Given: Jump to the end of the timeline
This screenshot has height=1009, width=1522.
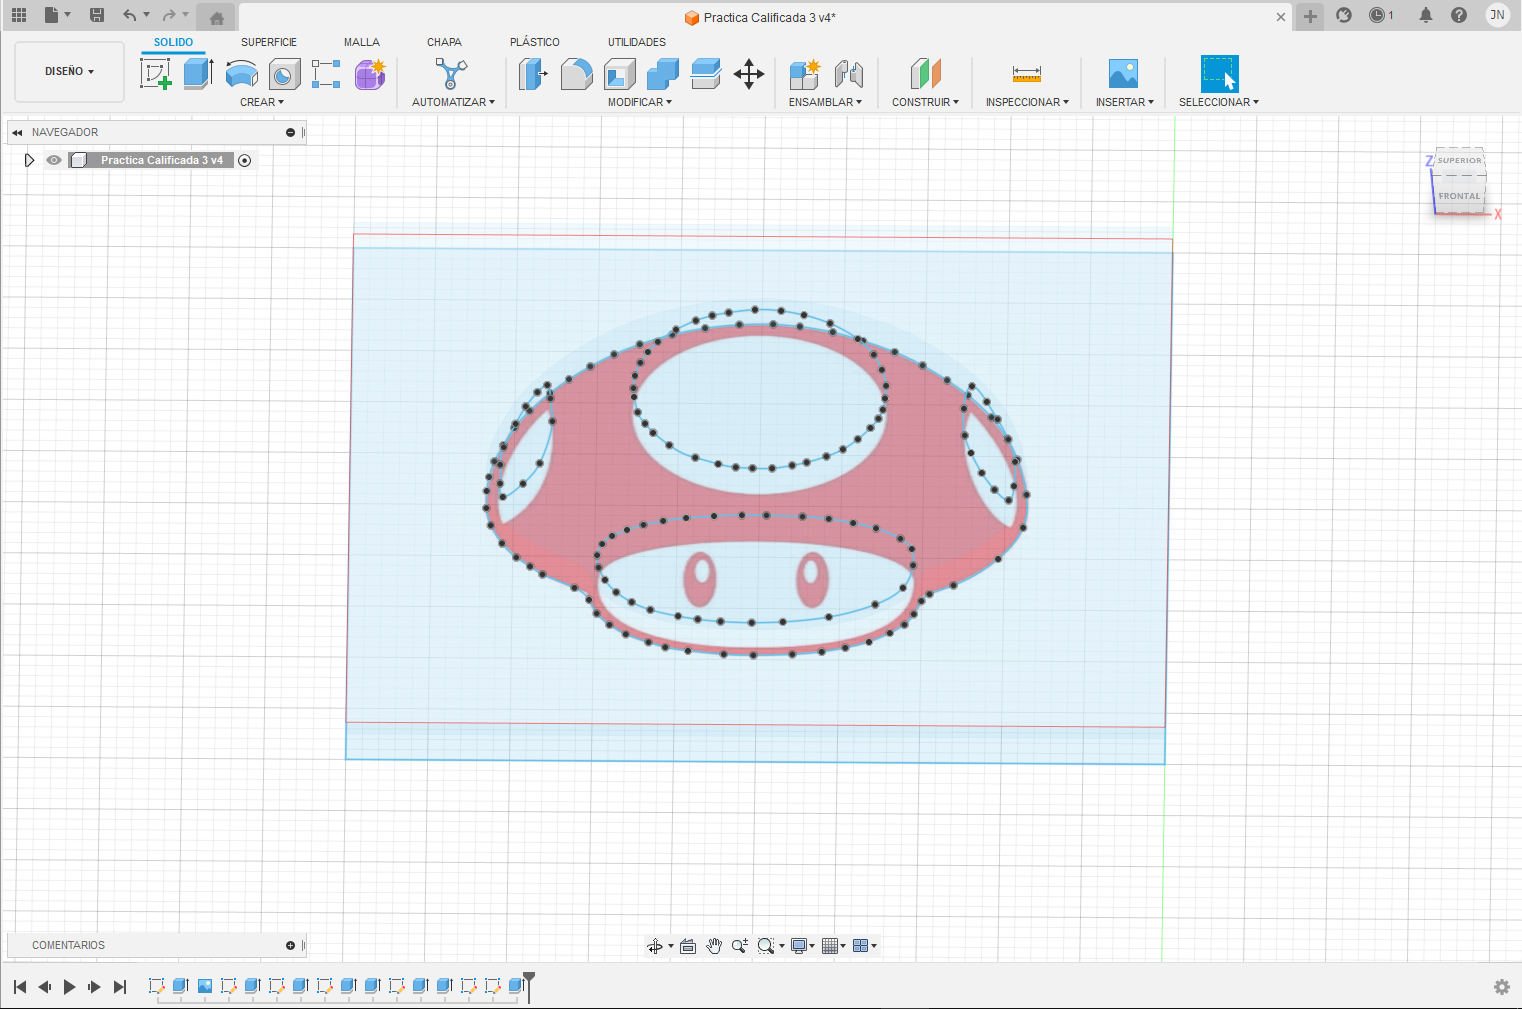Looking at the screenshot, I should tap(120, 987).
